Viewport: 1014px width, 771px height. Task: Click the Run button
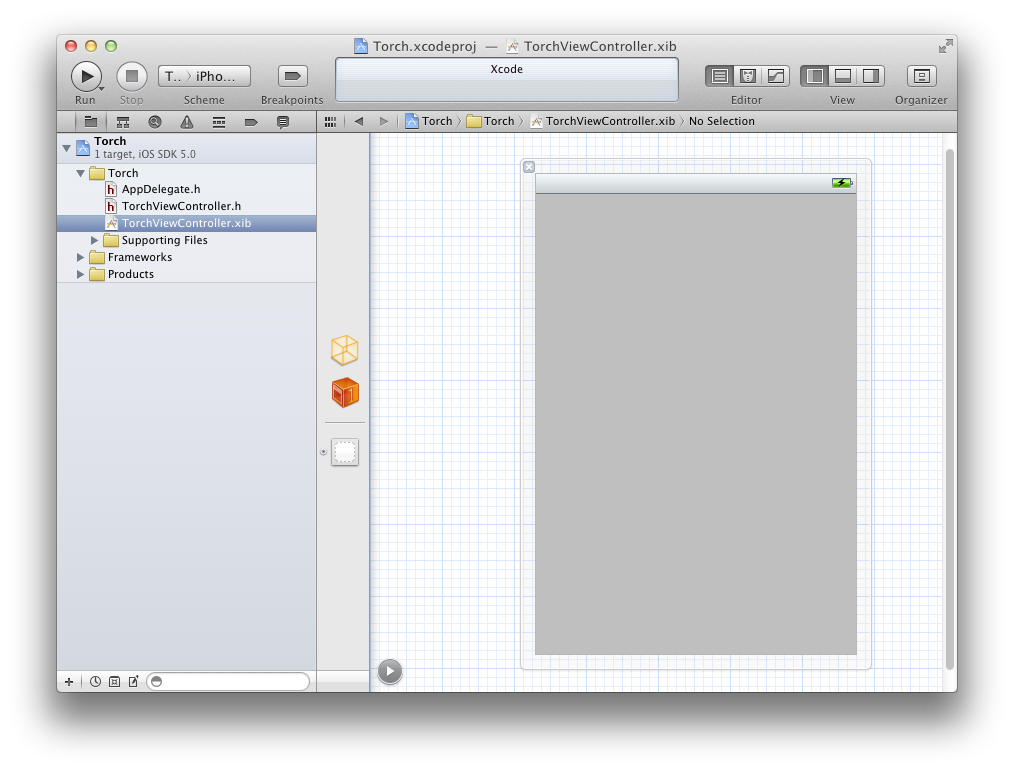tap(86, 75)
